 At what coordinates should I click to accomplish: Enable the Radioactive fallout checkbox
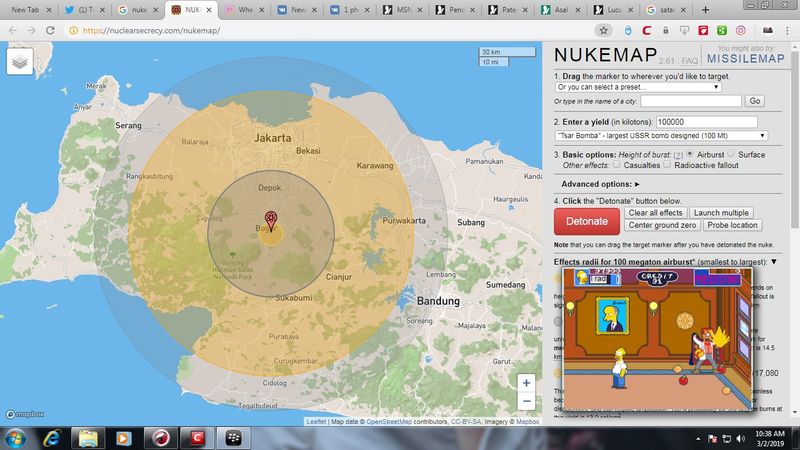point(667,164)
